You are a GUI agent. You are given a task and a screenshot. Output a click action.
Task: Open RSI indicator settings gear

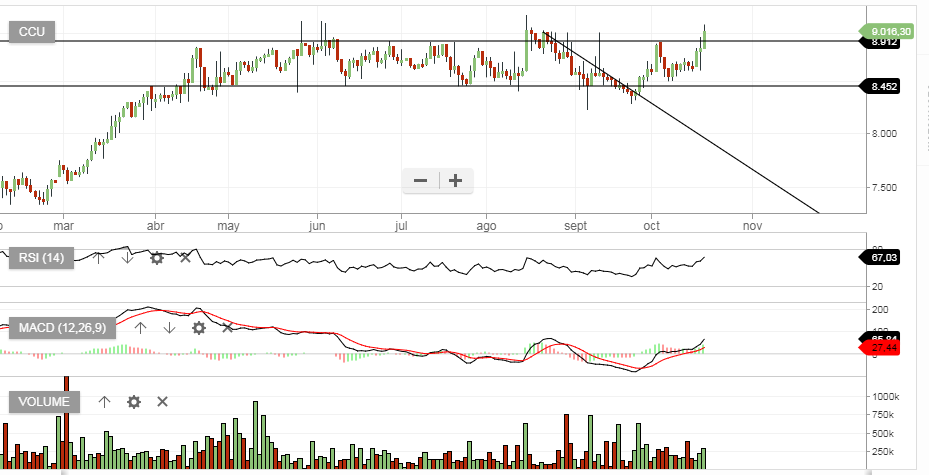tap(156, 258)
